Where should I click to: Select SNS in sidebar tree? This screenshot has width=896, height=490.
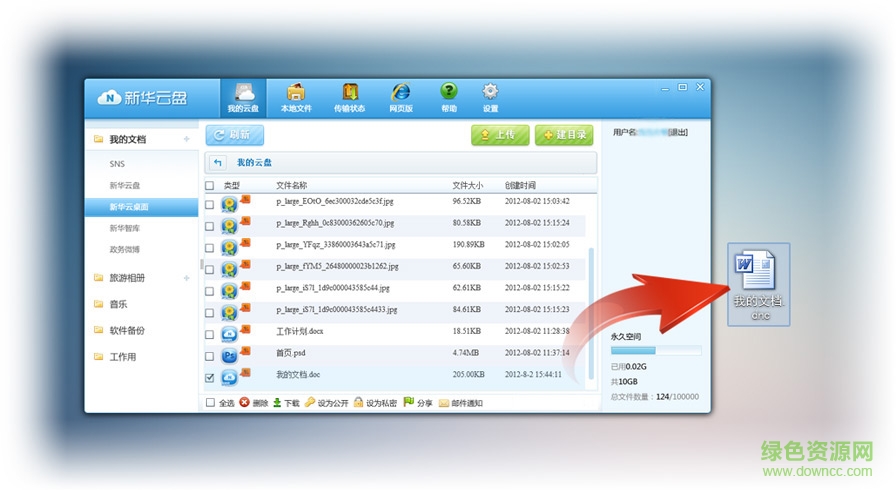[x=117, y=164]
